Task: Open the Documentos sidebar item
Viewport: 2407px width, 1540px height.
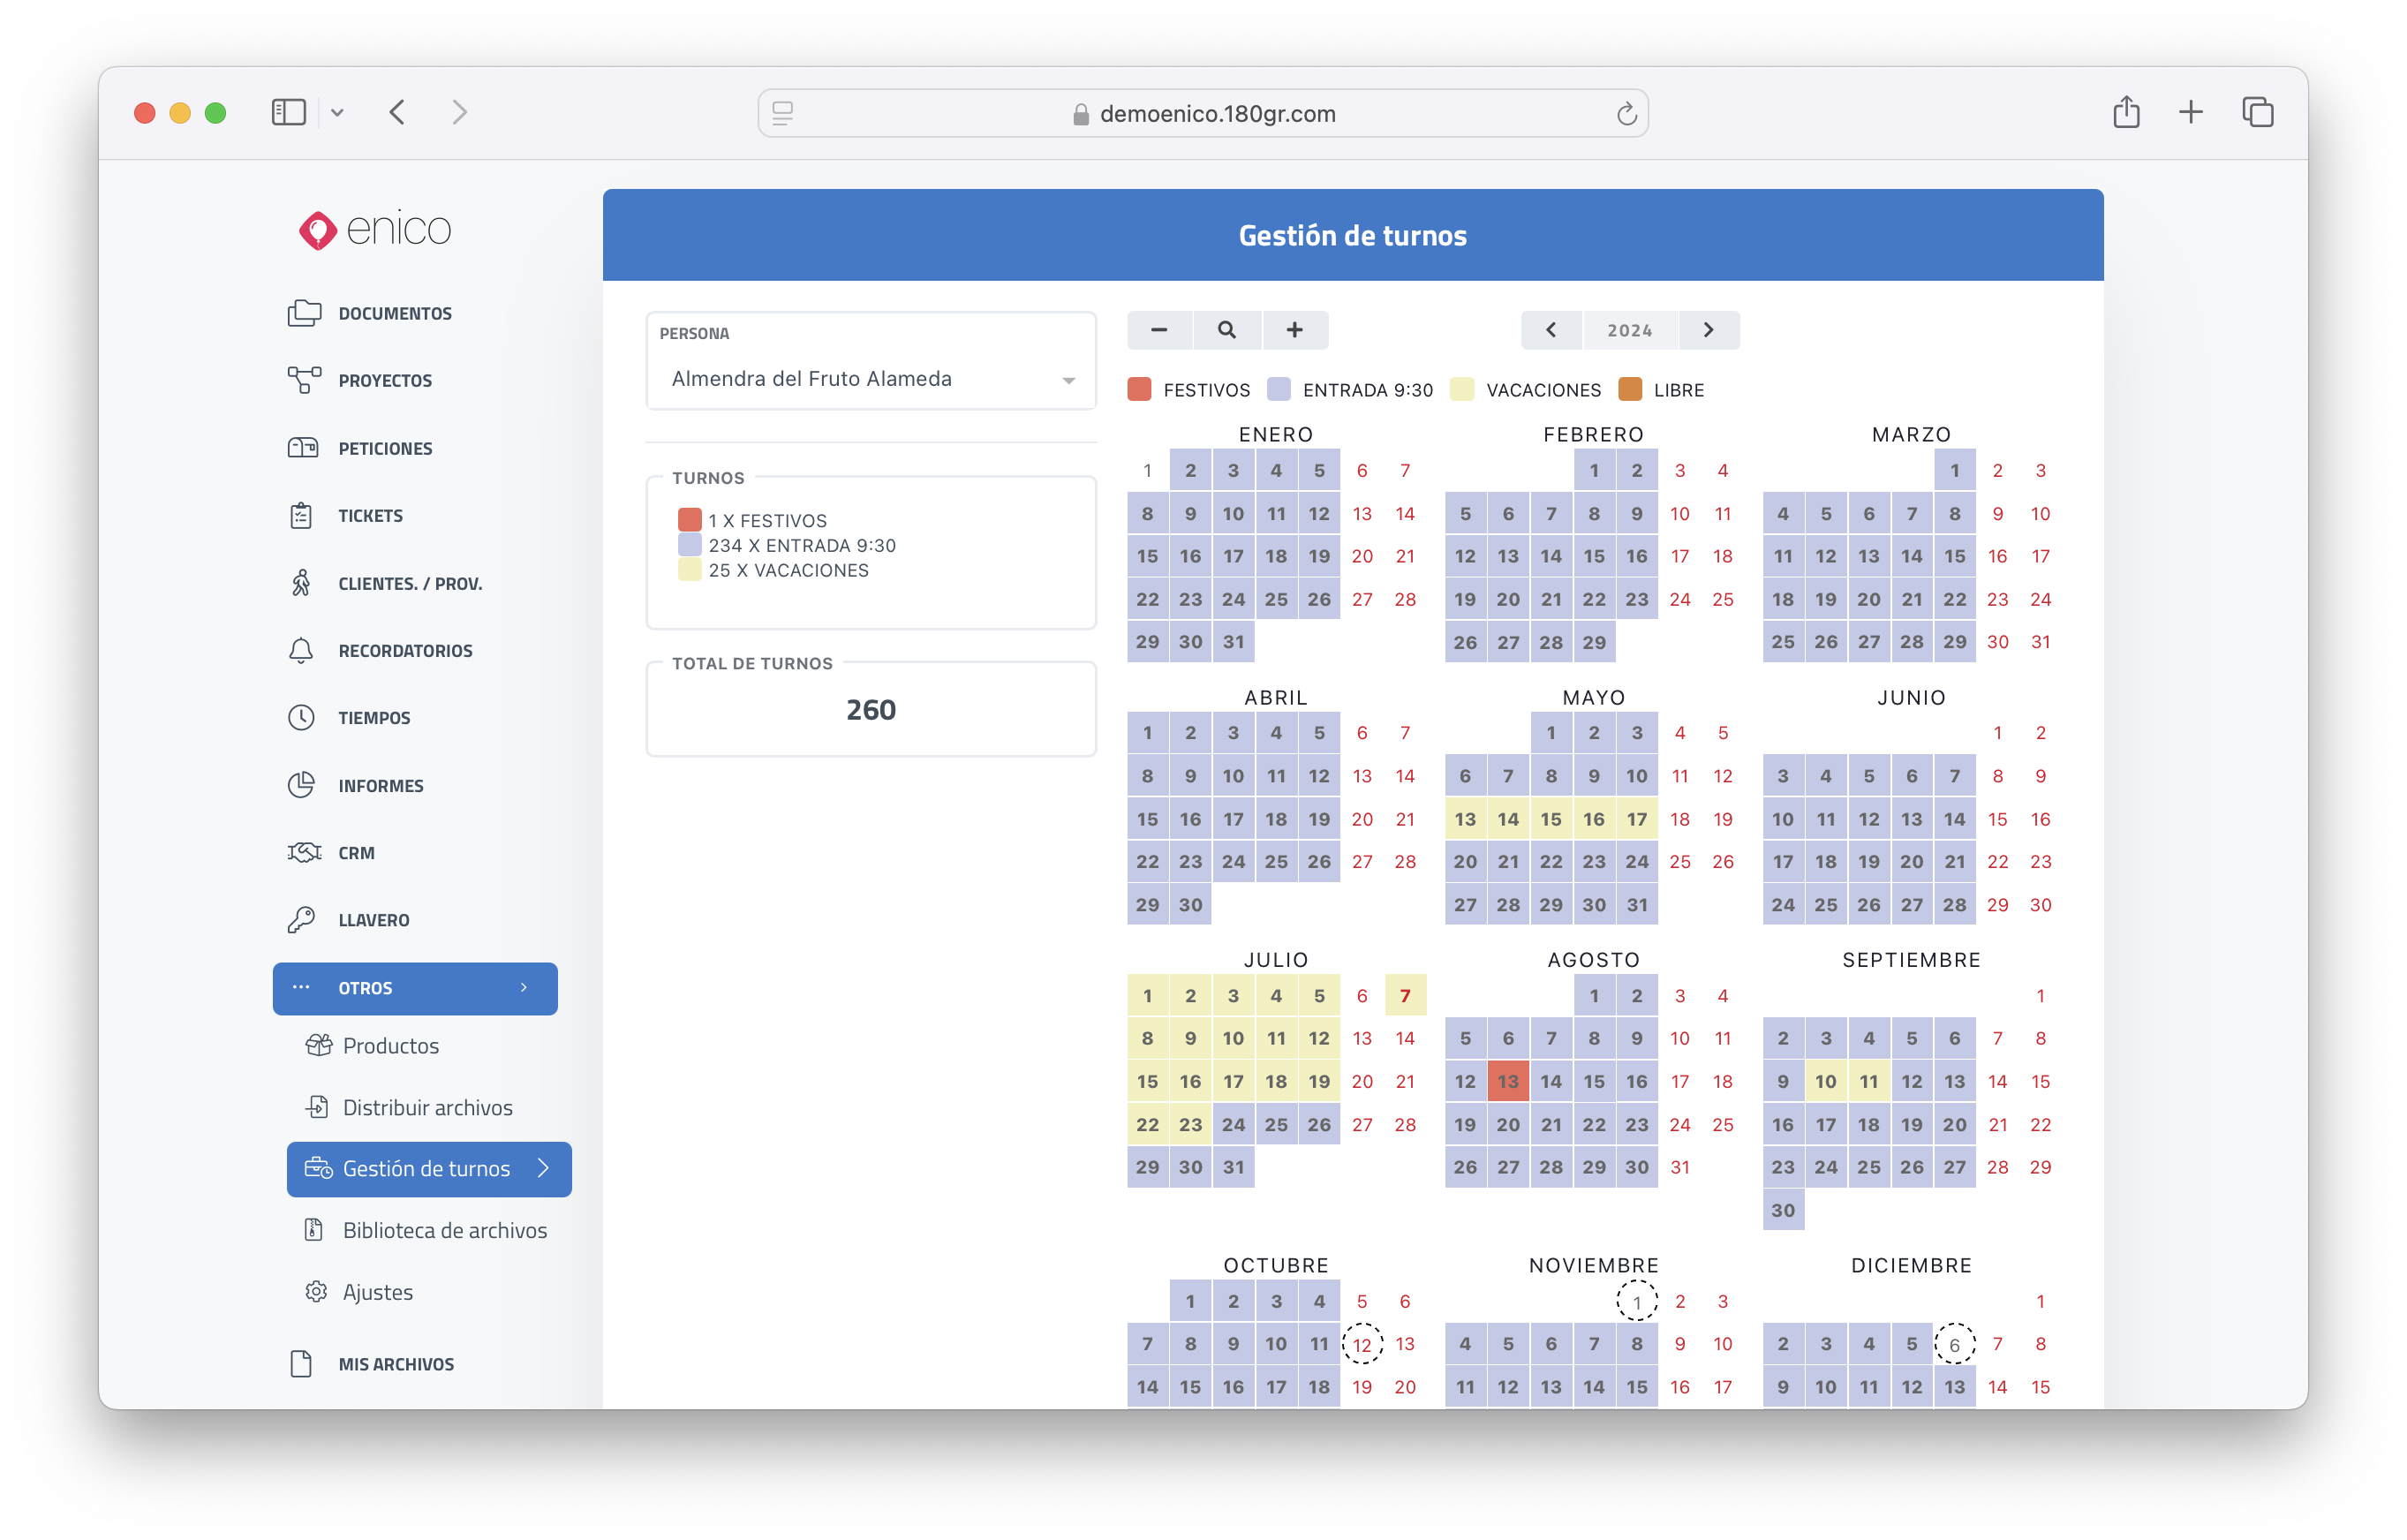Action: coord(394,314)
